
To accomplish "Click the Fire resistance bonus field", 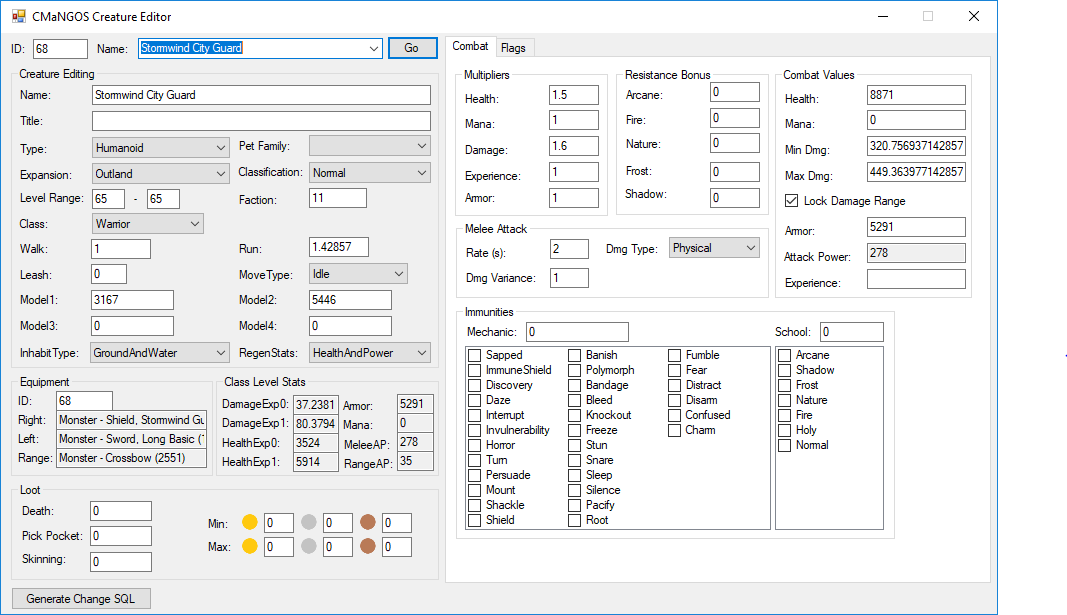I will (735, 118).
